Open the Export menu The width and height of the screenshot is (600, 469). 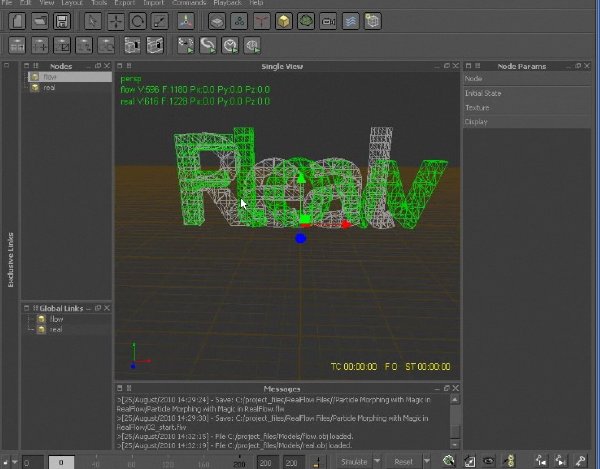coord(124,3)
